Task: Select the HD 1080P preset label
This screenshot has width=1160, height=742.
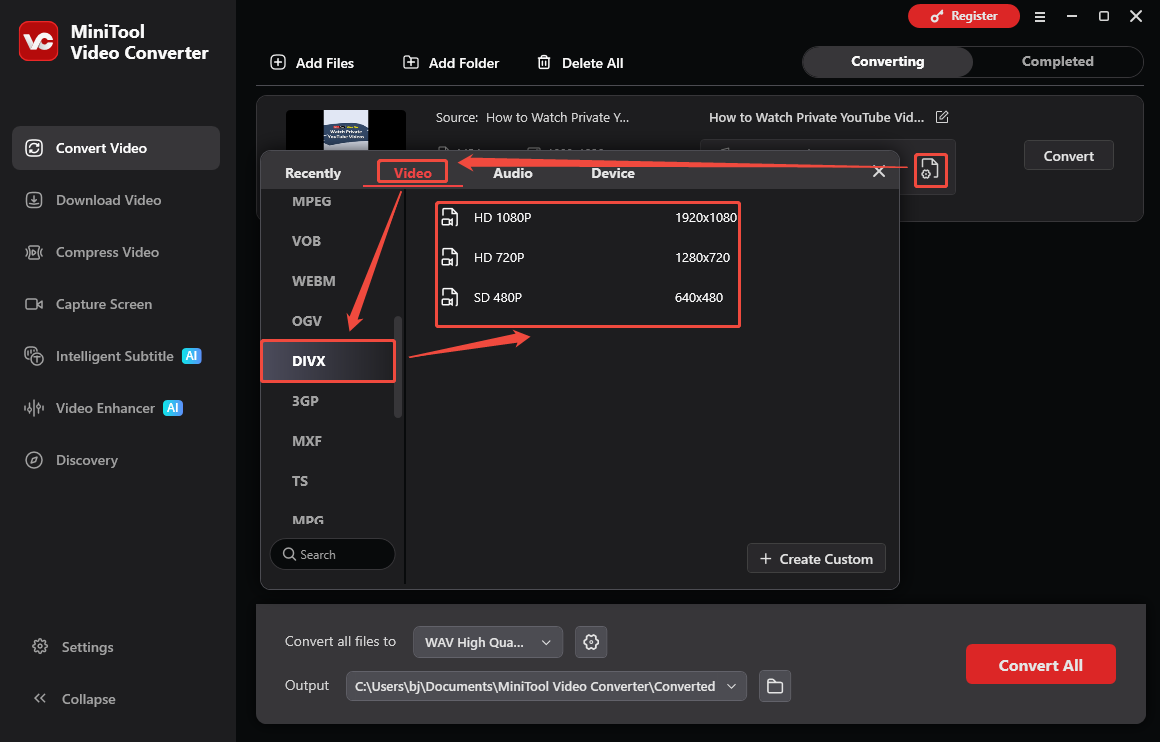Action: click(502, 217)
